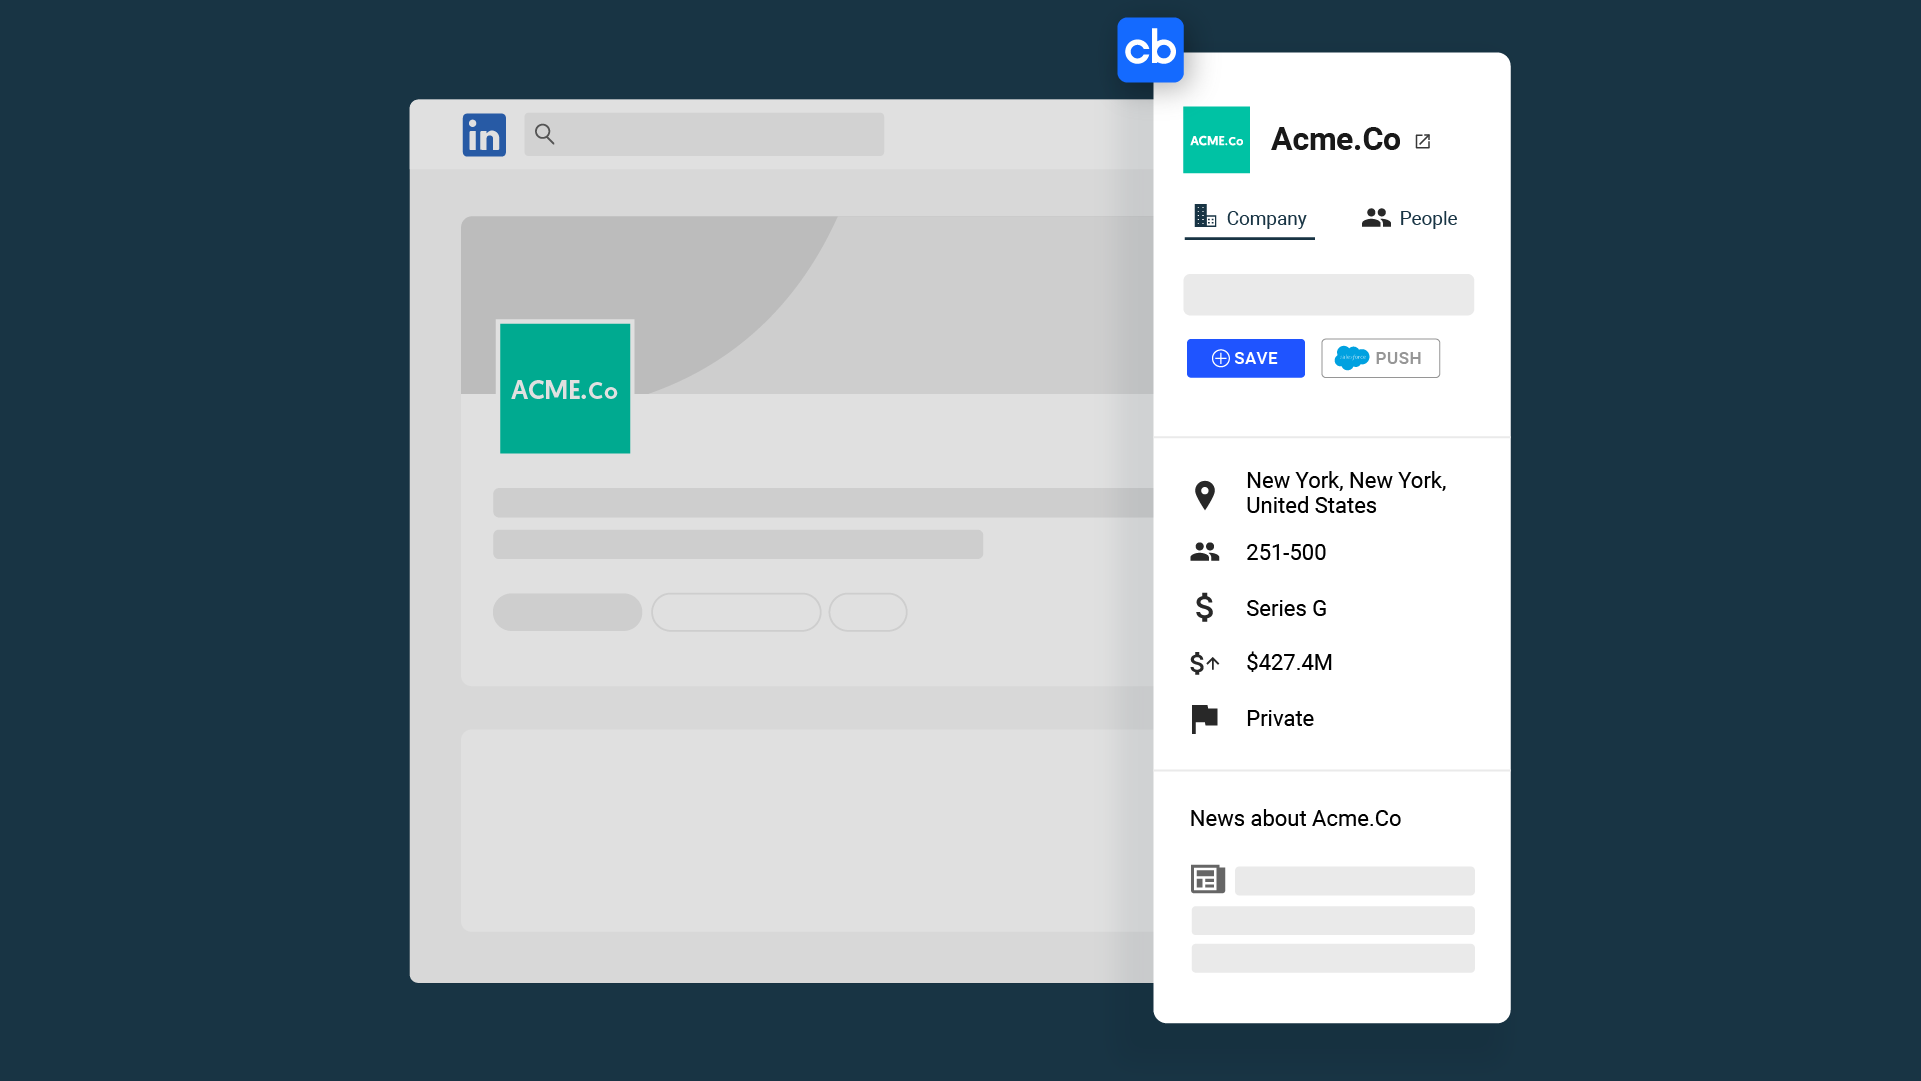Viewport: 1921px width, 1081px height.
Task: Click the news article newspaper icon
Action: pyautogui.click(x=1206, y=879)
